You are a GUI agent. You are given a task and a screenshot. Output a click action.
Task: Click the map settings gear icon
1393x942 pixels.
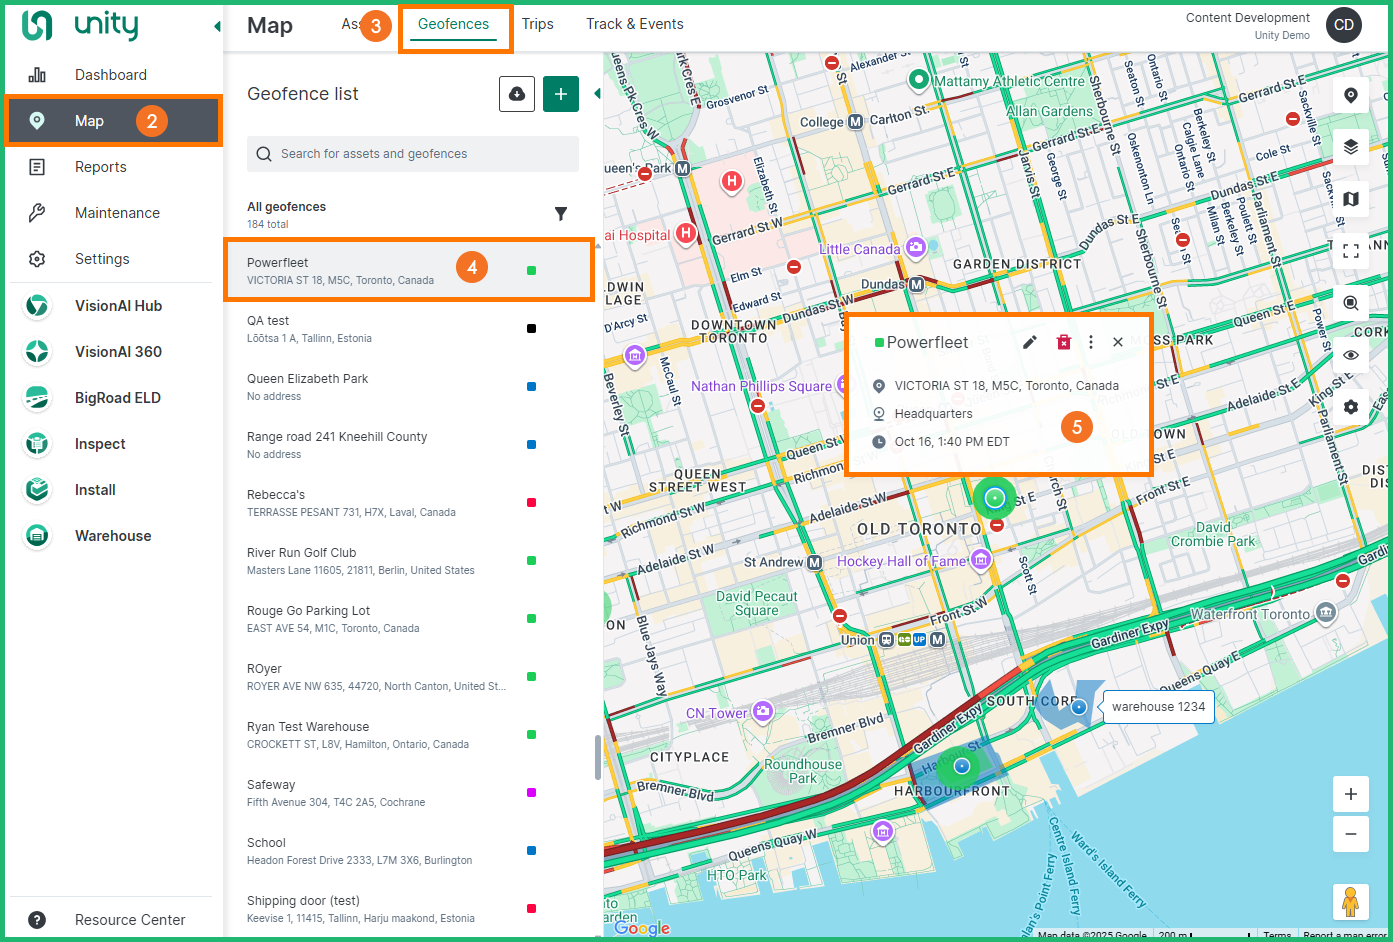tap(1350, 407)
